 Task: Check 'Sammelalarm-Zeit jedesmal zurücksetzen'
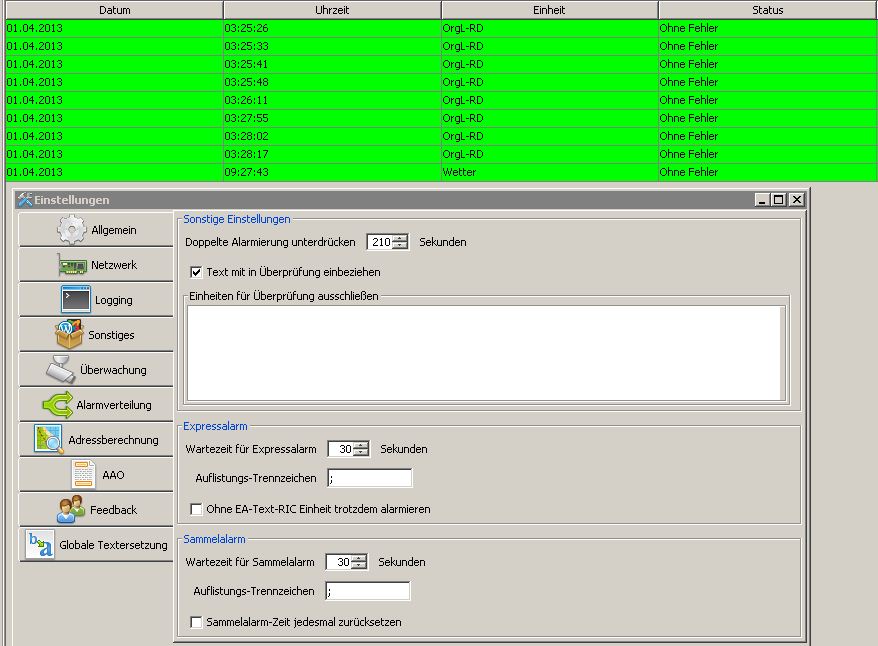197,622
